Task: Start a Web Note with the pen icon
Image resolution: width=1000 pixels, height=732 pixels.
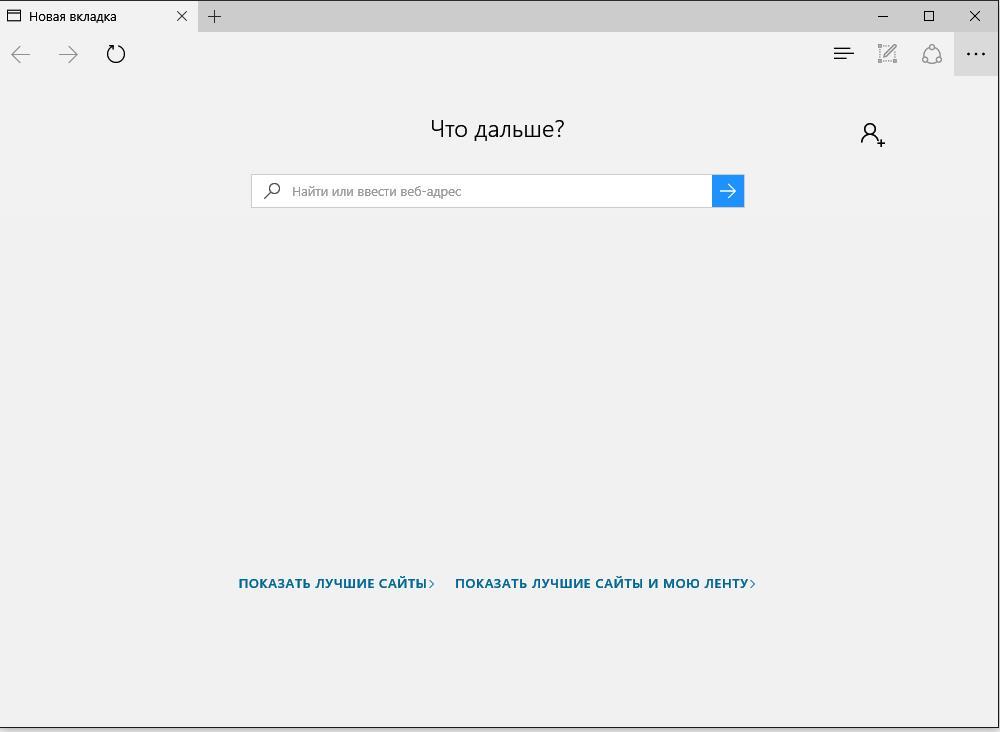Action: pos(887,54)
